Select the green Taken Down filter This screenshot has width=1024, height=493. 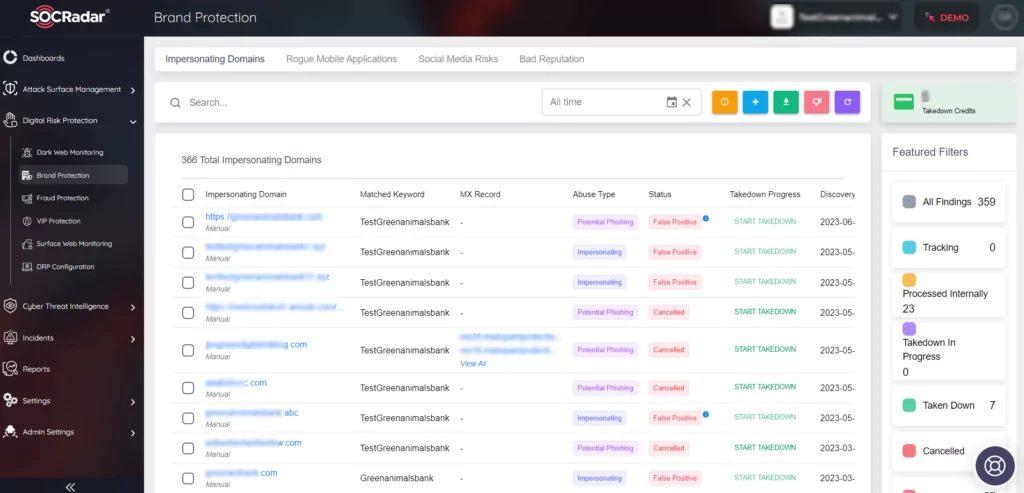949,406
